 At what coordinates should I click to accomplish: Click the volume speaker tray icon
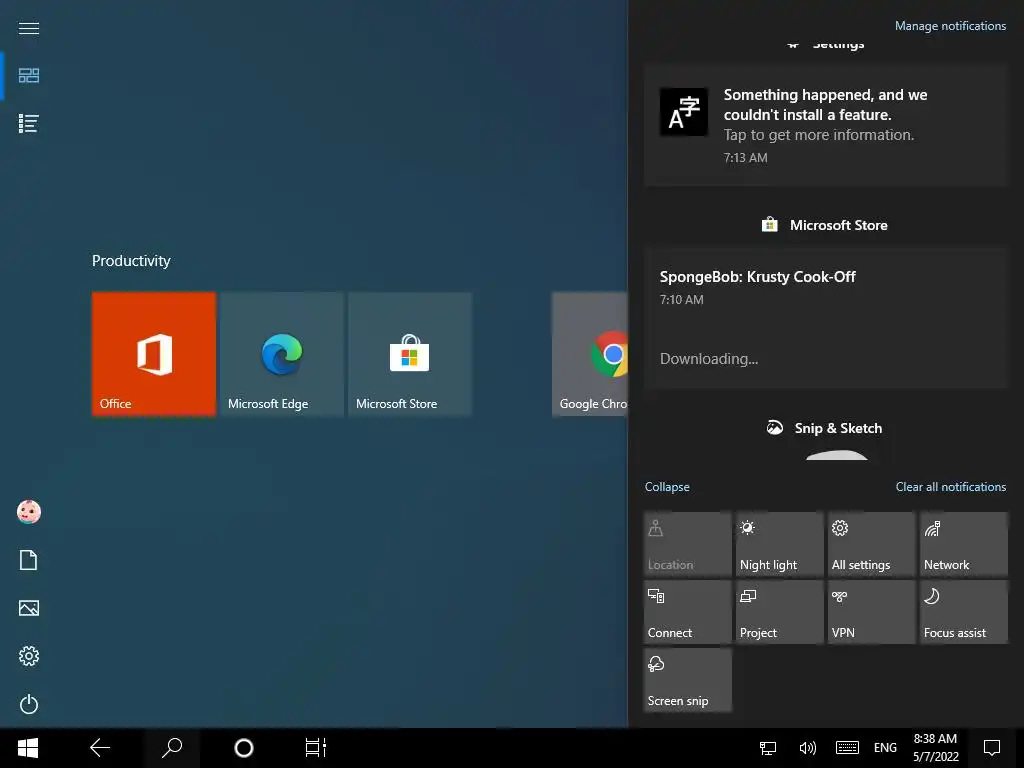click(807, 748)
